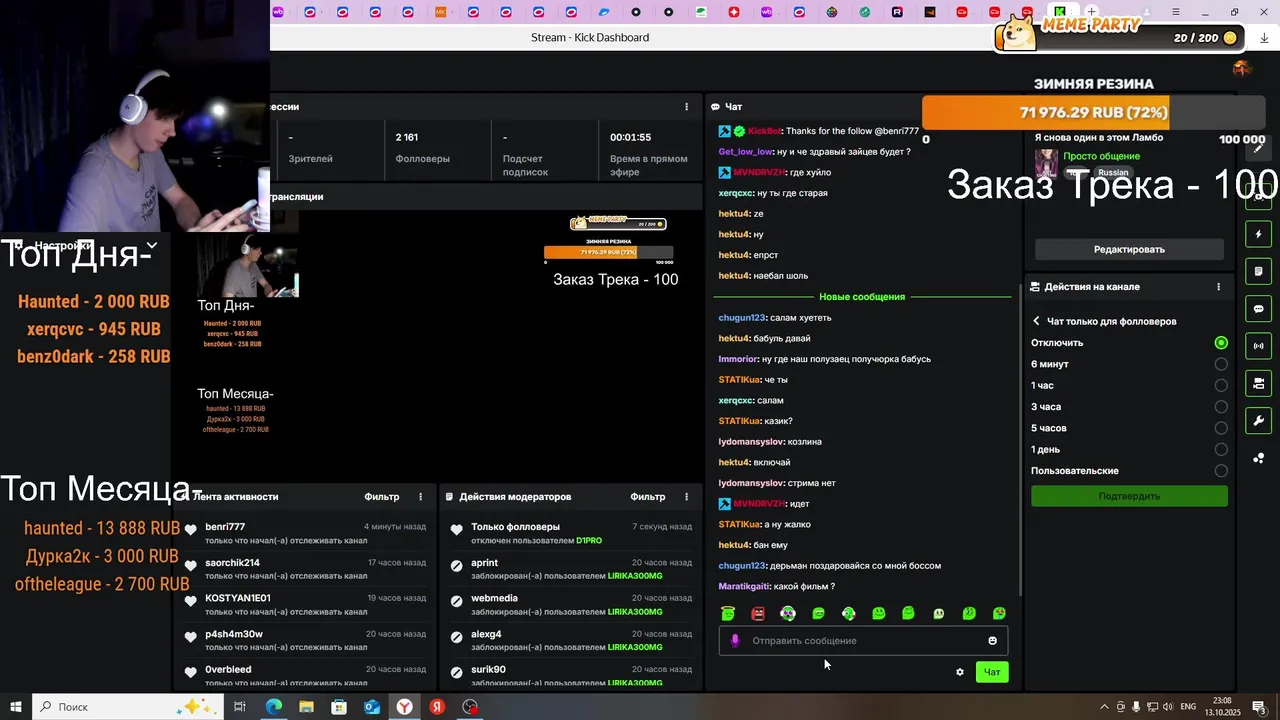This screenshot has width=1280, height=720.
Task: Open the broadcast signal sidebar icon
Action: tap(1258, 346)
